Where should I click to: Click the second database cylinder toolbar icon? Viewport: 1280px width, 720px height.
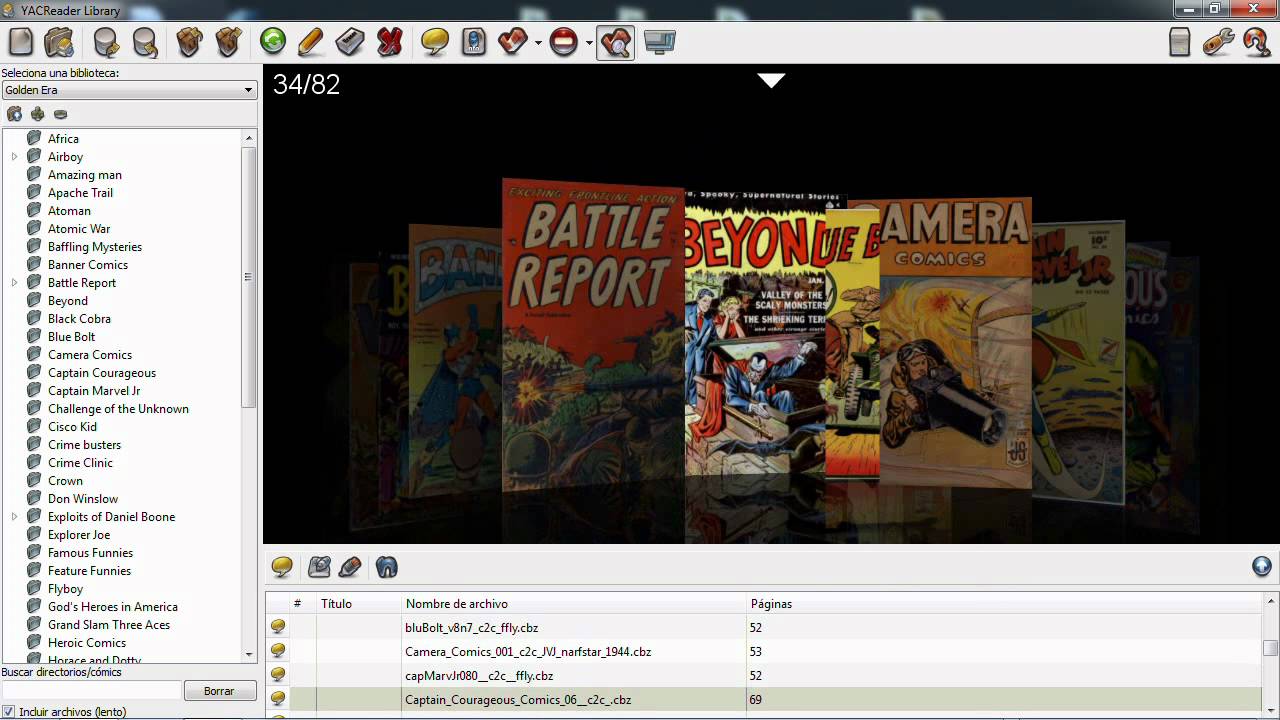point(145,42)
